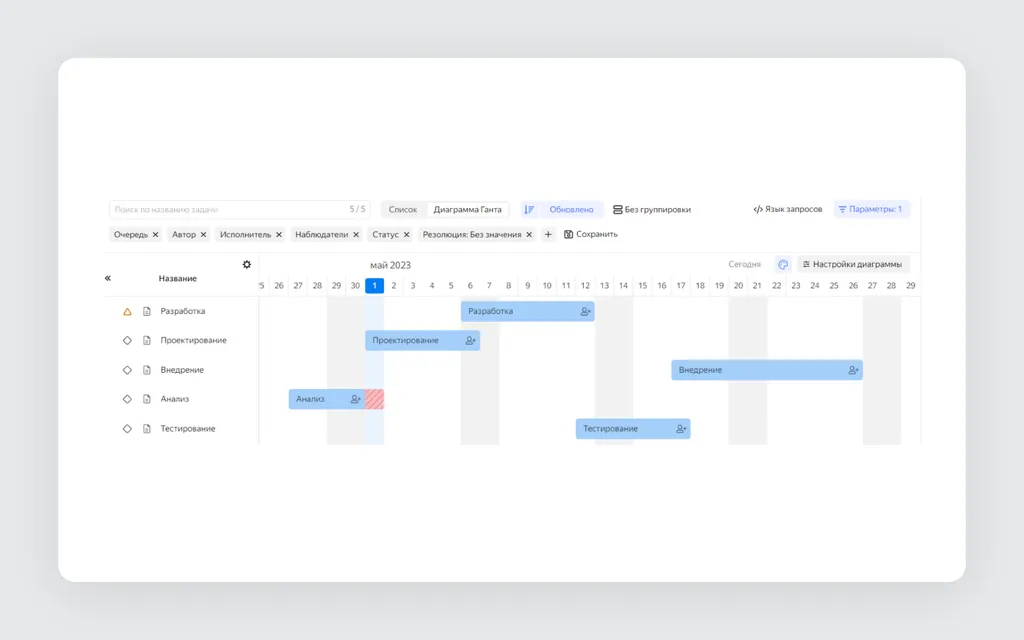Viewport: 1024px width, 640px height.
Task: Jump to Сегодня on the timeline
Action: point(744,264)
